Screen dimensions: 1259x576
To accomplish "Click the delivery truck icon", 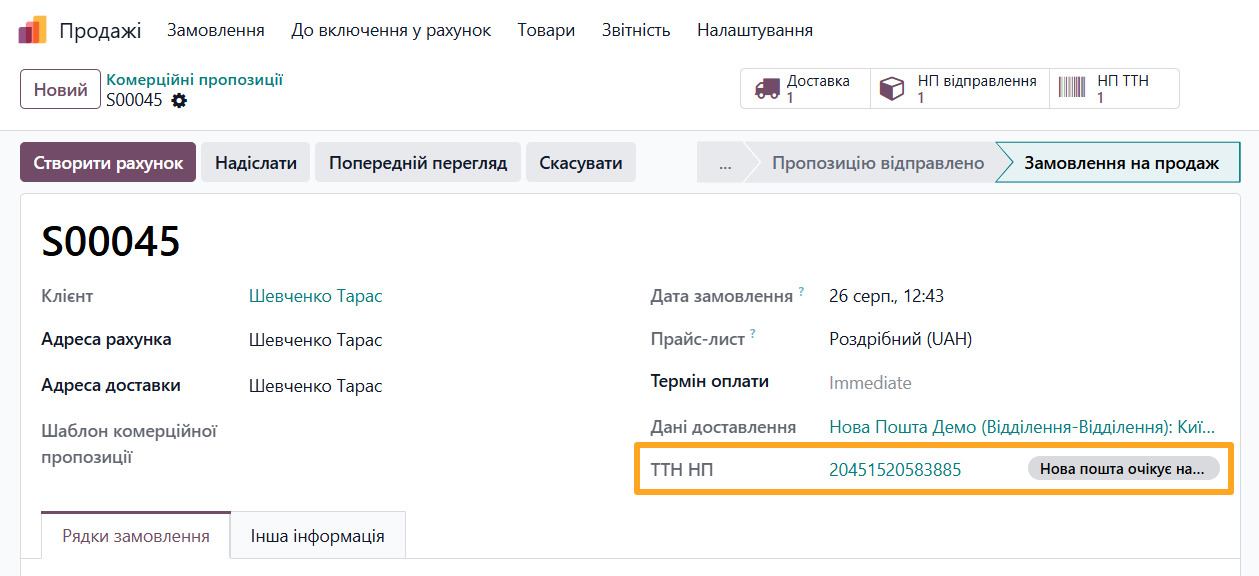I will coord(767,89).
